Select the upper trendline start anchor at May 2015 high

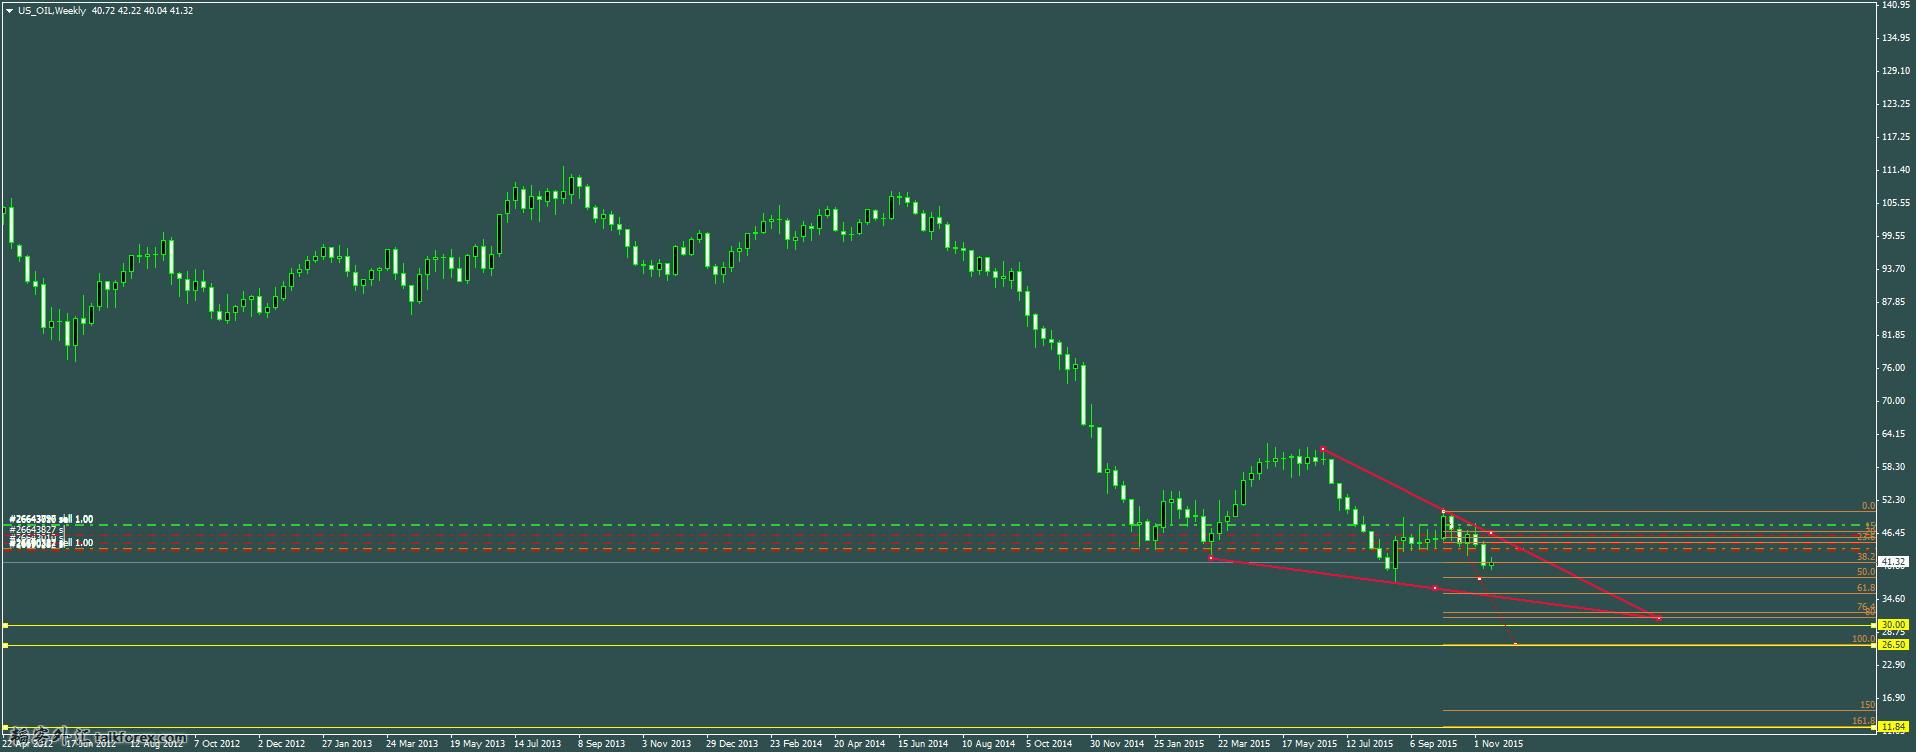coord(1322,448)
